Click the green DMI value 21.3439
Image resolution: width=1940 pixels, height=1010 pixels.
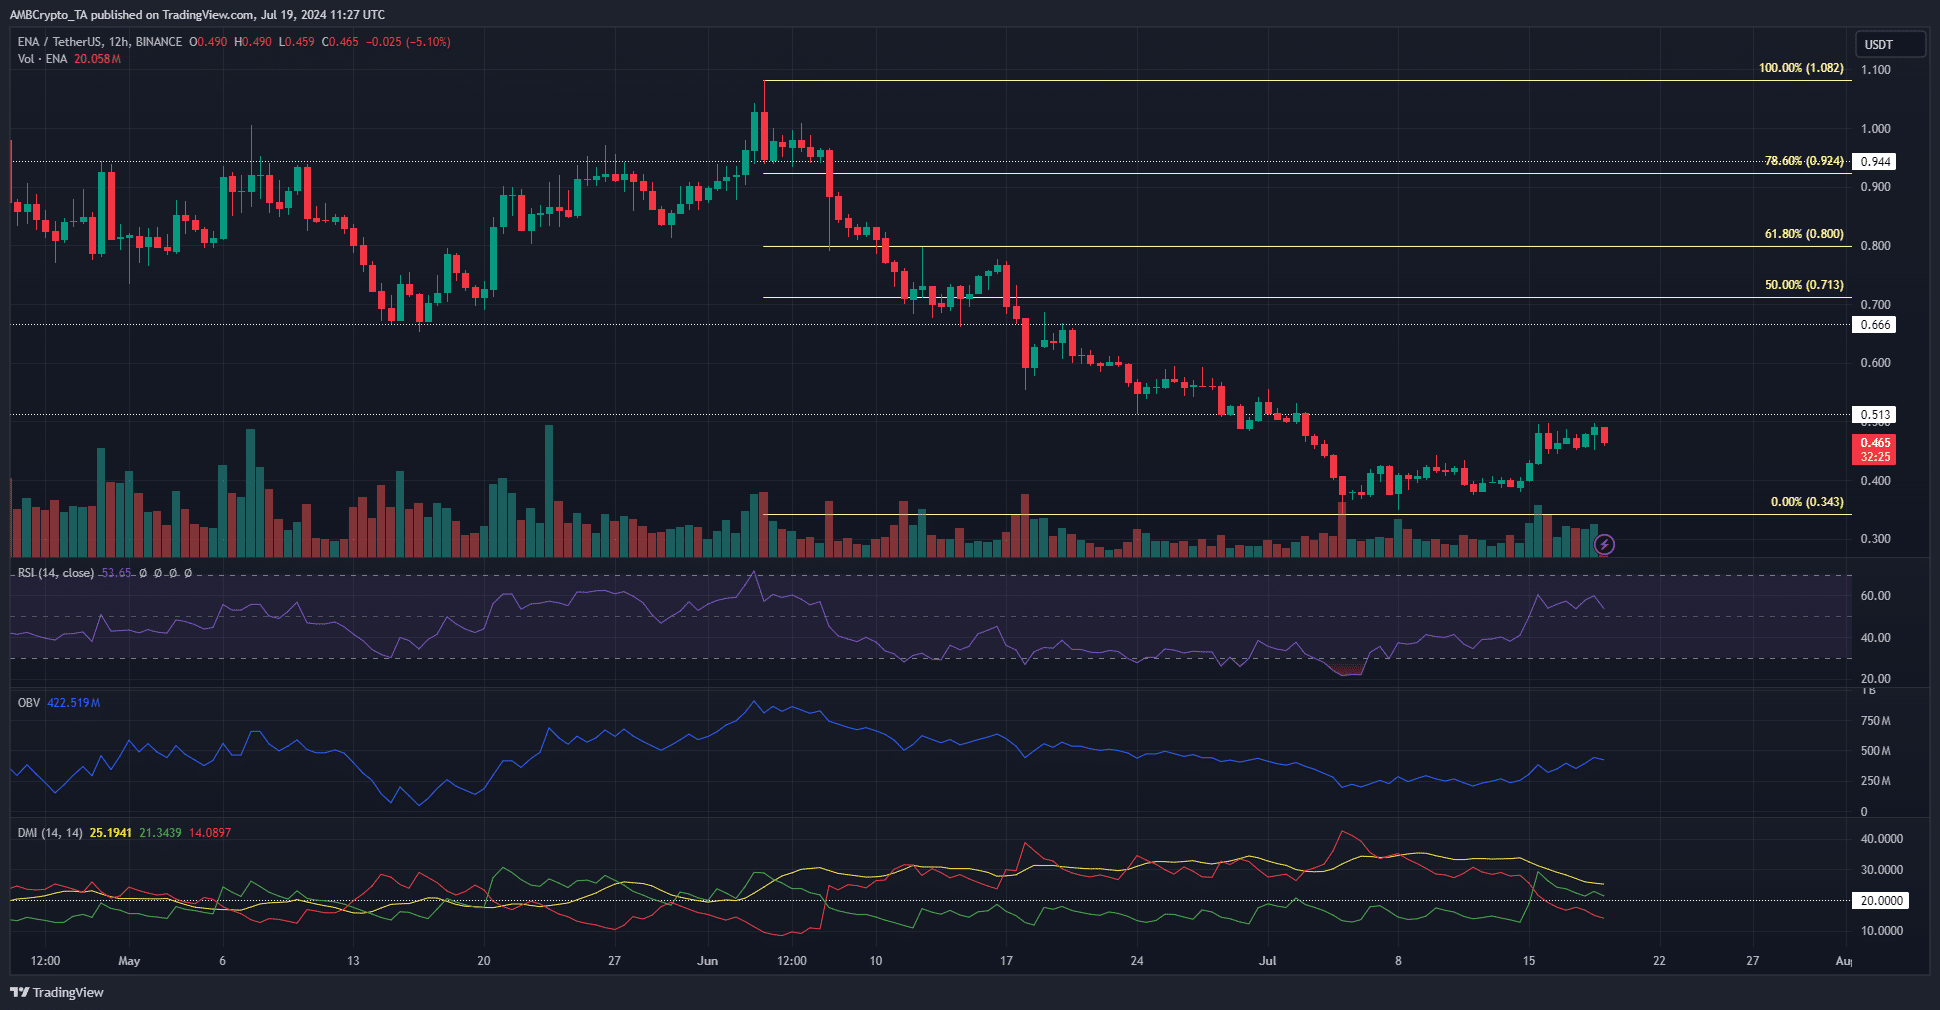[x=161, y=833]
